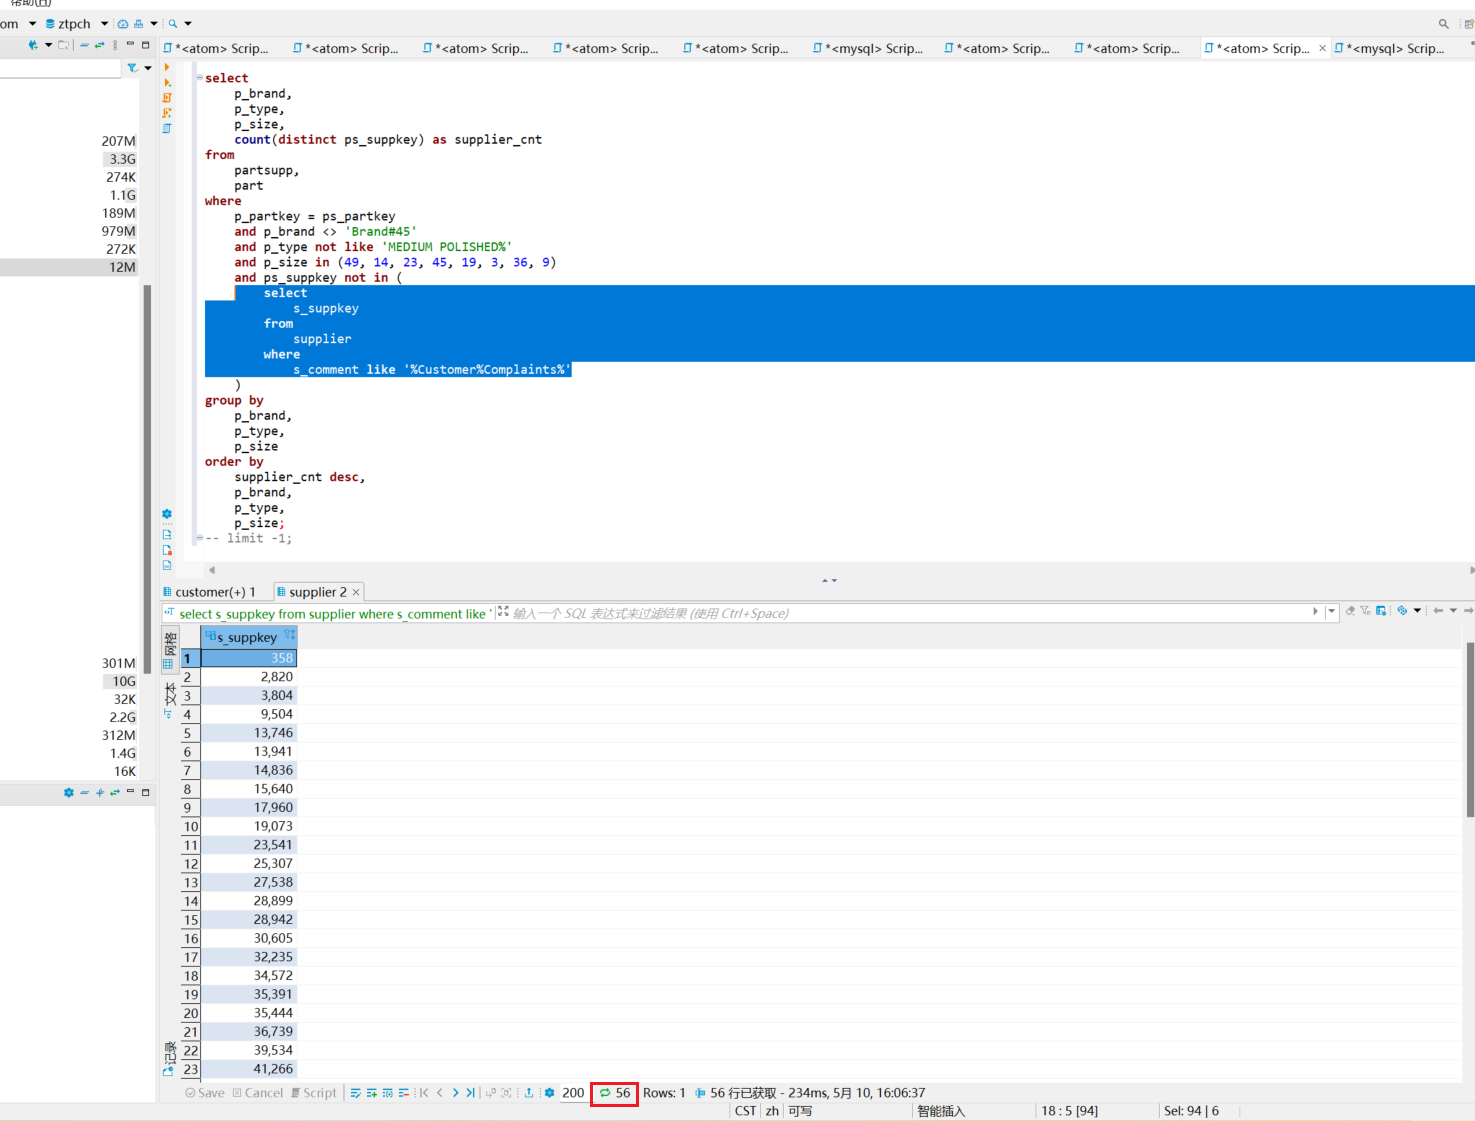1475x1121 pixels.
Task: Execute the SQL script icon in the editor sidebar
Action: point(167,98)
